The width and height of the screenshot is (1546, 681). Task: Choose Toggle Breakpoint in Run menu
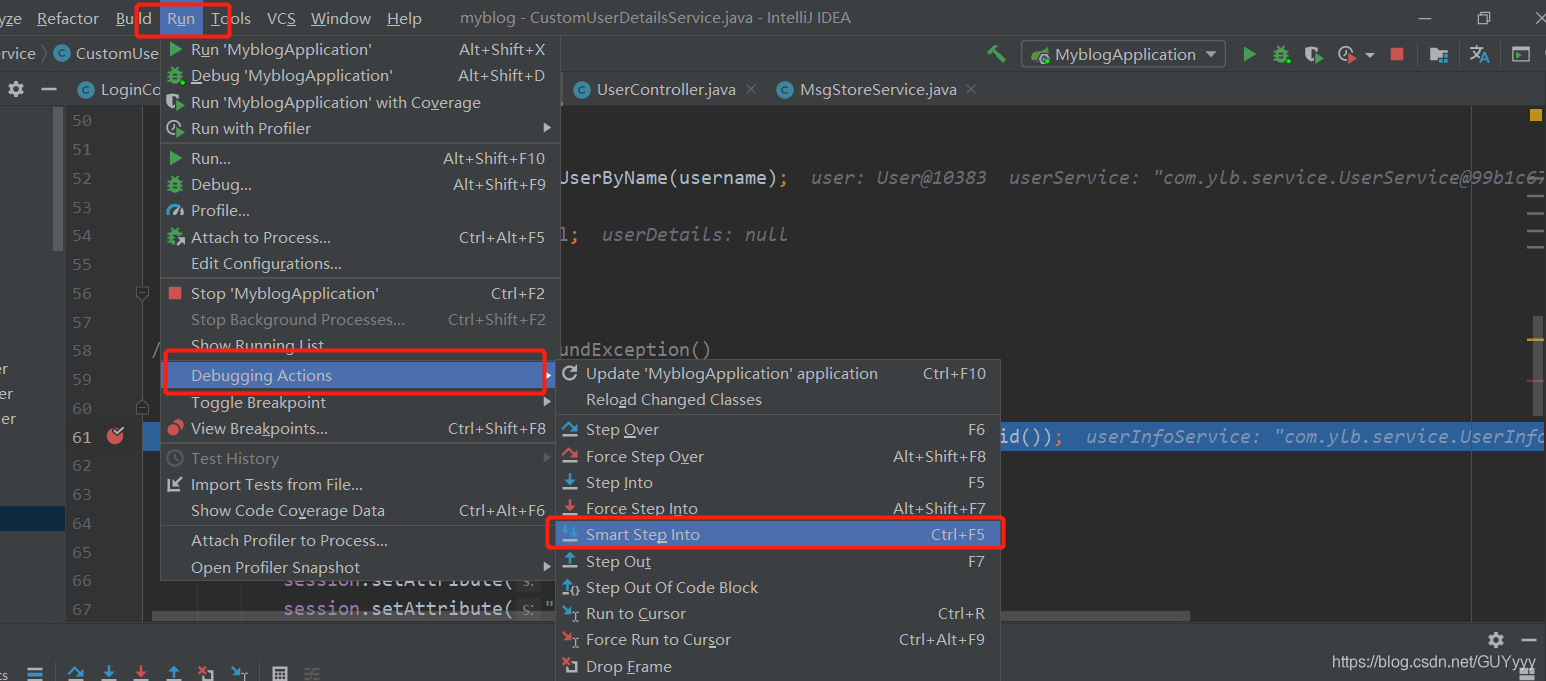360,402
